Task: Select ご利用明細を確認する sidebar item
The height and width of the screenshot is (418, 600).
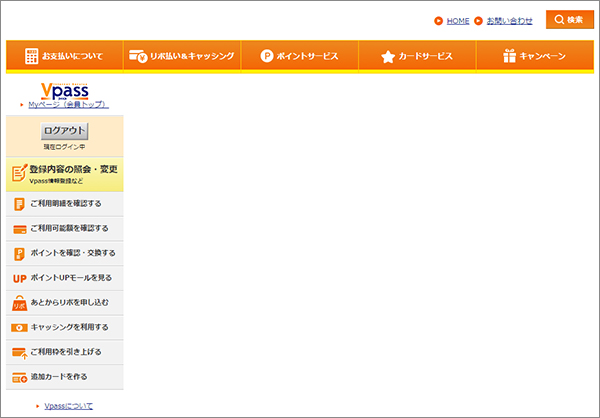Action: [65, 204]
